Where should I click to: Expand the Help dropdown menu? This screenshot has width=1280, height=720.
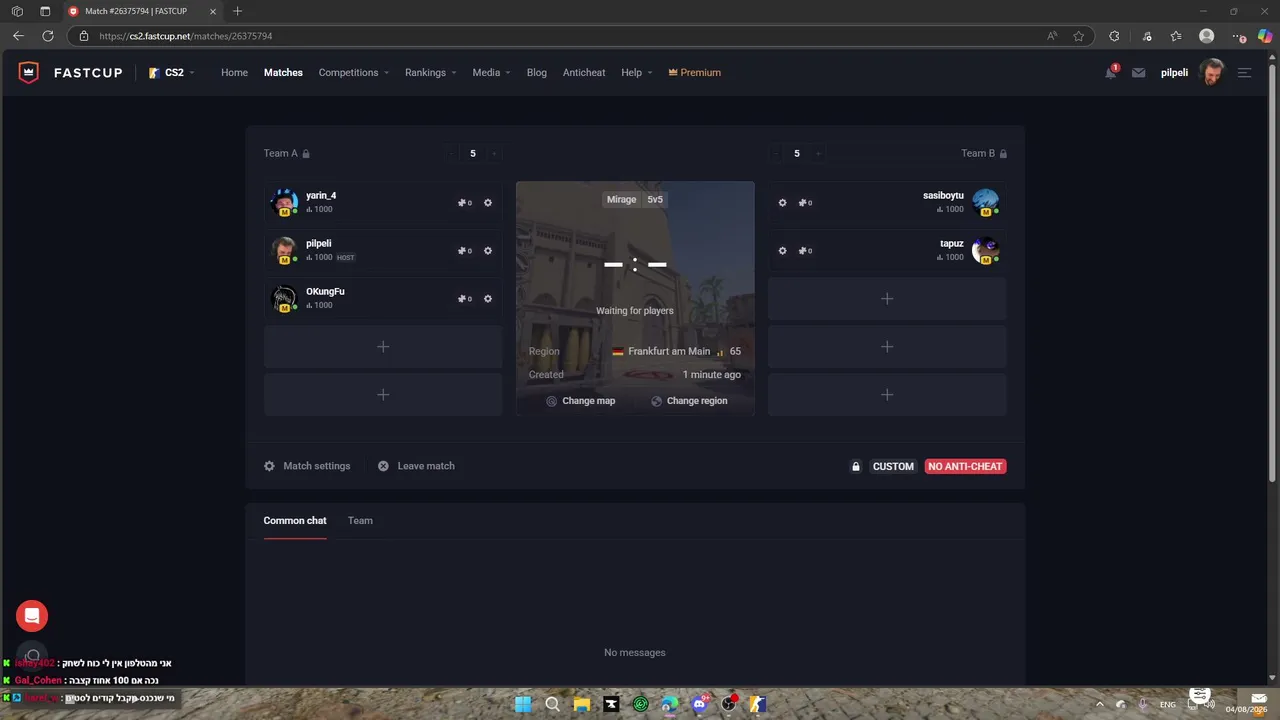(637, 73)
